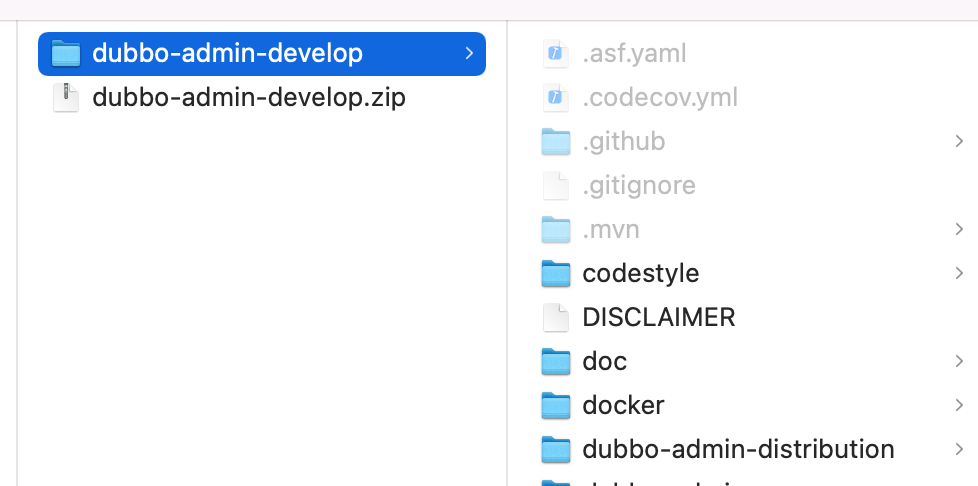Click the .asf.yaml file icon
Image resolution: width=978 pixels, height=486 pixels.
pyautogui.click(x=555, y=54)
